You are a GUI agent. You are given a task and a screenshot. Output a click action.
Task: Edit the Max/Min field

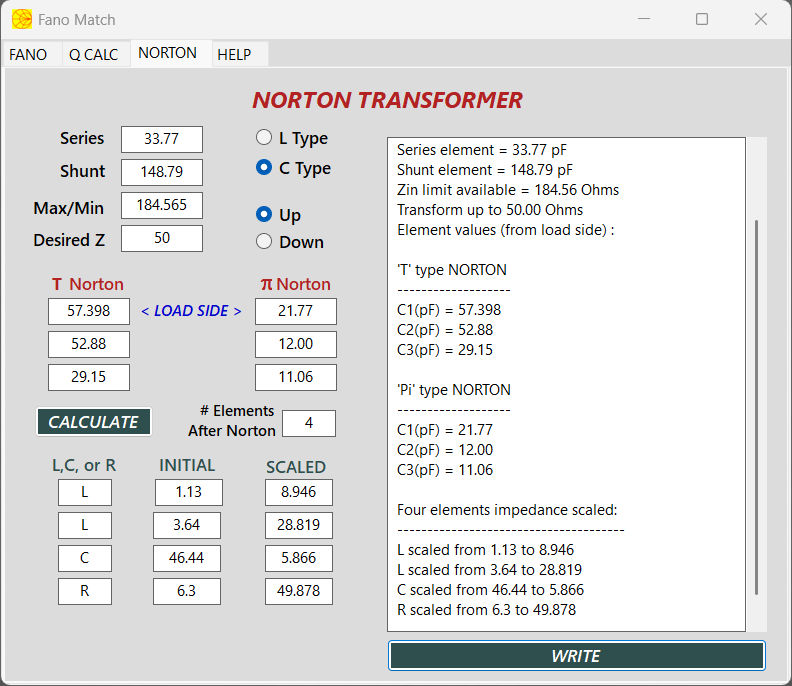pos(161,206)
